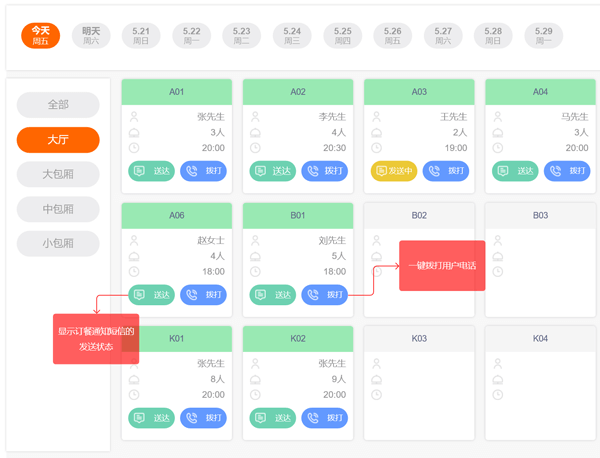600x458 pixels.
Task: Select the 大厅 area filter
Action: 58,139
